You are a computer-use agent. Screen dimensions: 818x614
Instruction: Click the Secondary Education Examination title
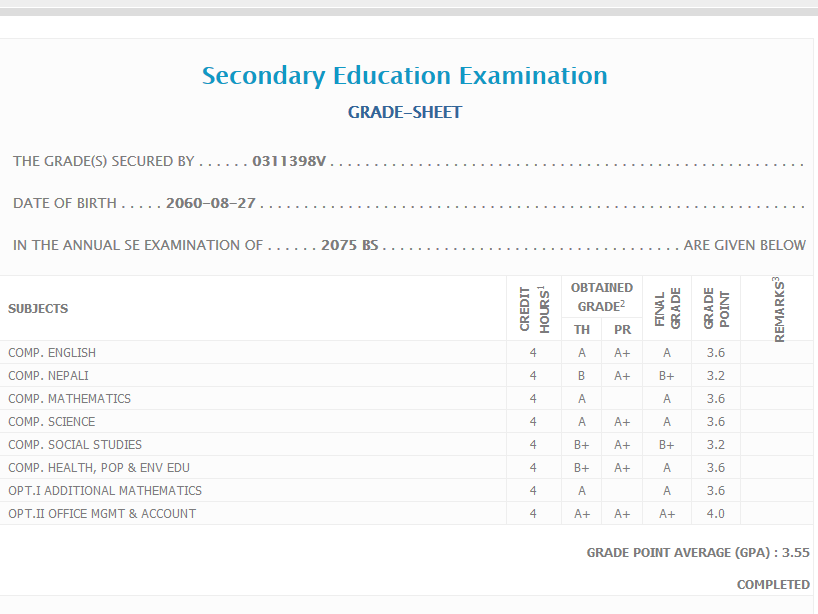[x=404, y=76]
